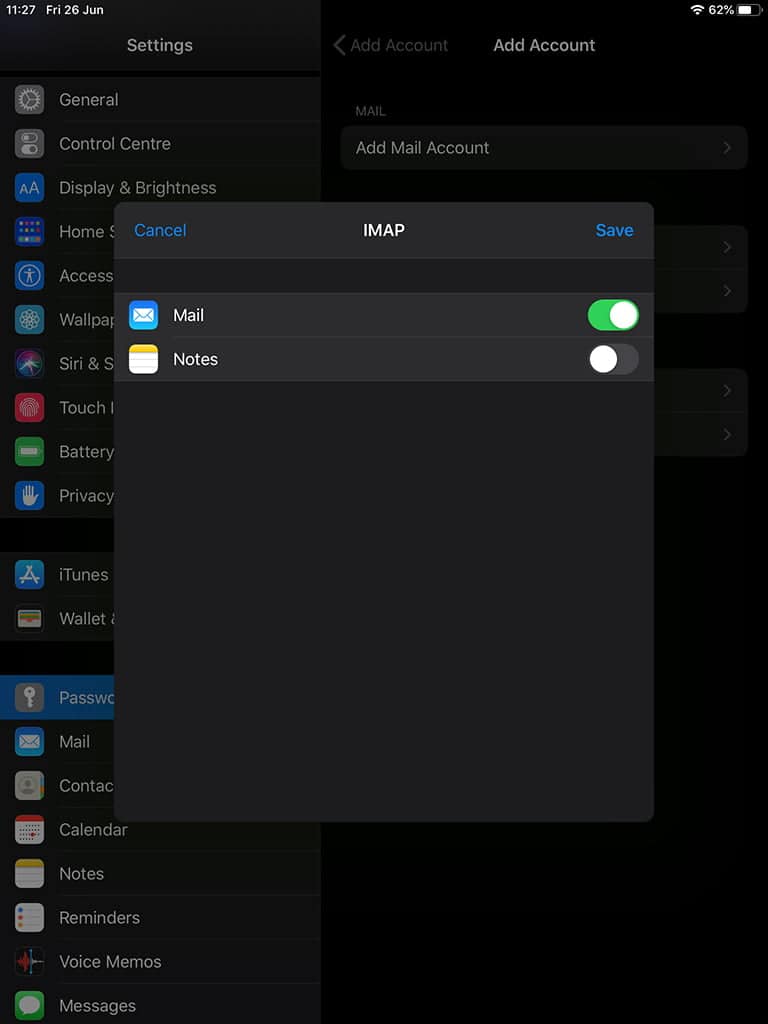Tap the Accessibility figure icon
The width and height of the screenshot is (768, 1024).
point(29,276)
